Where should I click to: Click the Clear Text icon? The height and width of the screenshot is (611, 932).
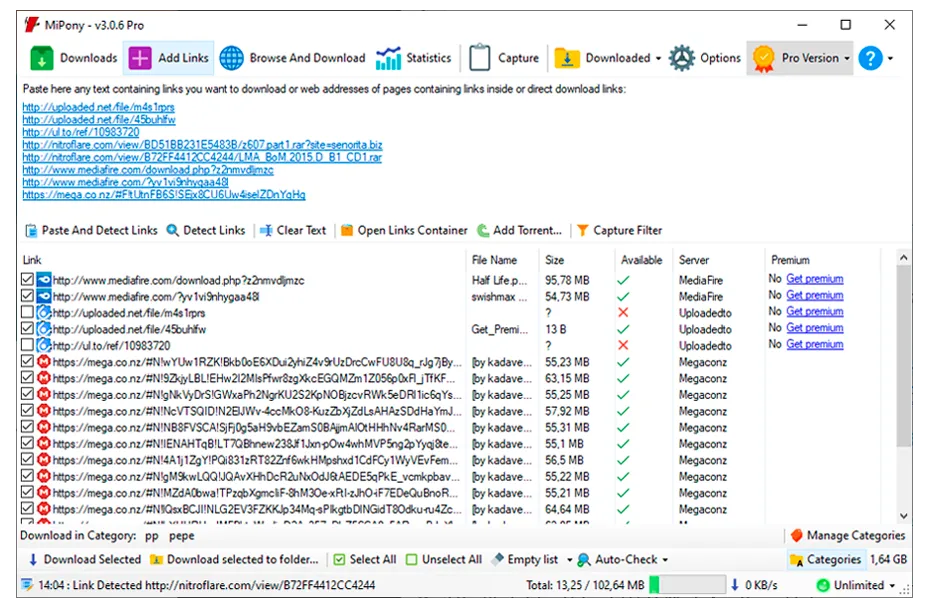click(x=266, y=231)
